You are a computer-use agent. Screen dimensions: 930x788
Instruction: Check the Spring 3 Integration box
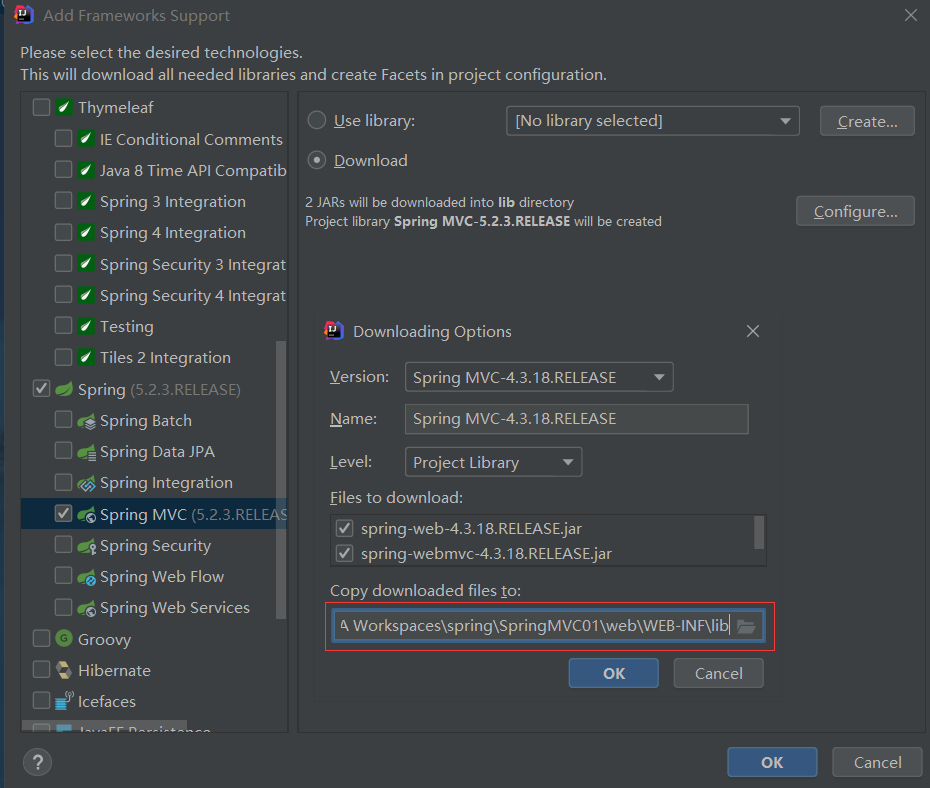coord(63,200)
